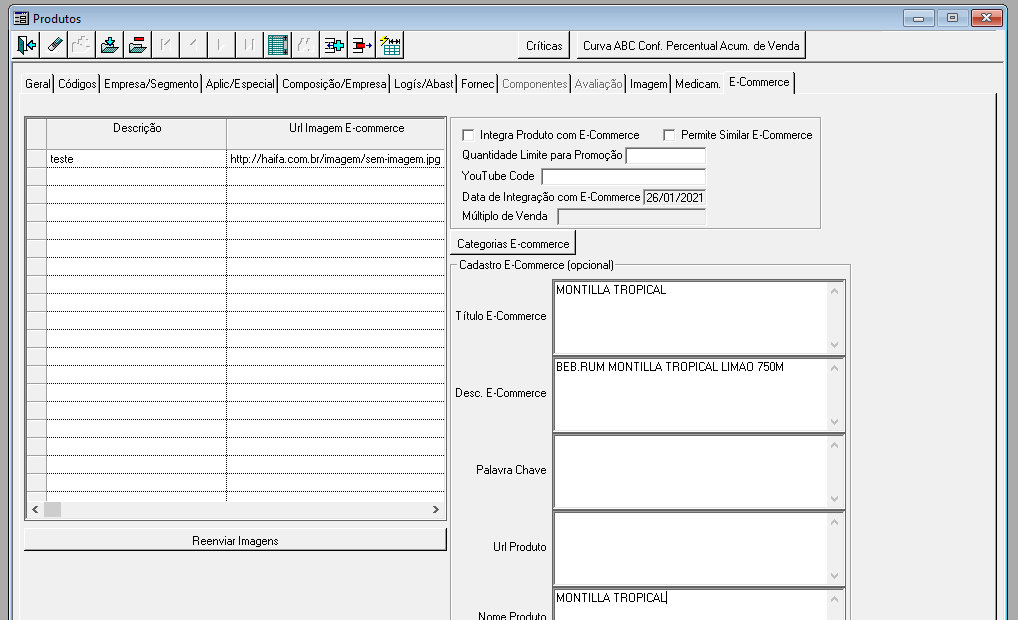Click the Url Imagem E-commerce column header

click(336, 133)
